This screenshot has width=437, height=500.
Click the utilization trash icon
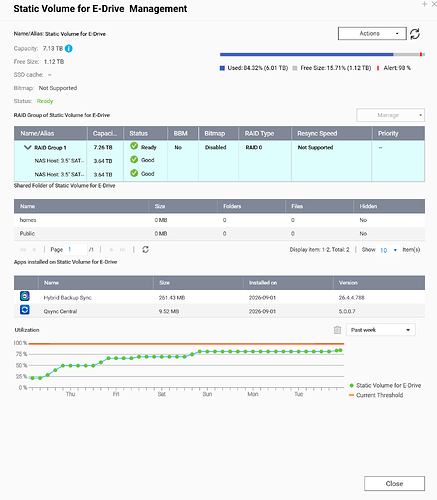(x=337, y=330)
